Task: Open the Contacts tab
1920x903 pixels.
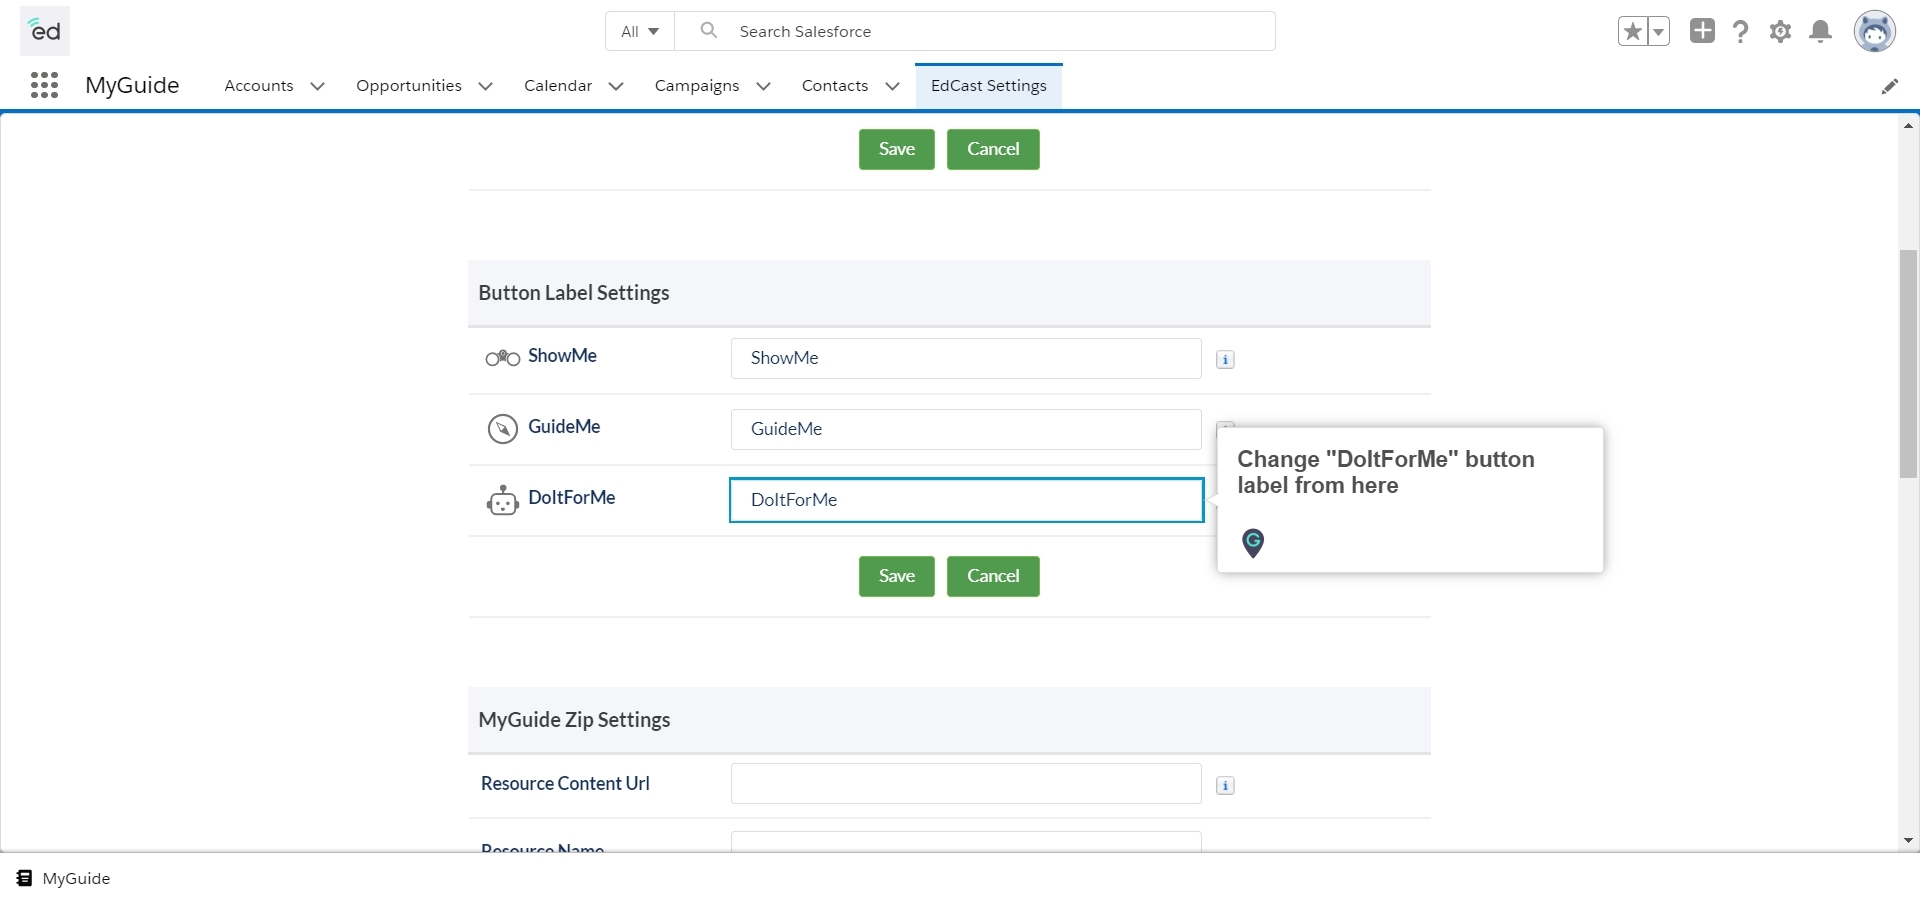Action: (x=835, y=86)
